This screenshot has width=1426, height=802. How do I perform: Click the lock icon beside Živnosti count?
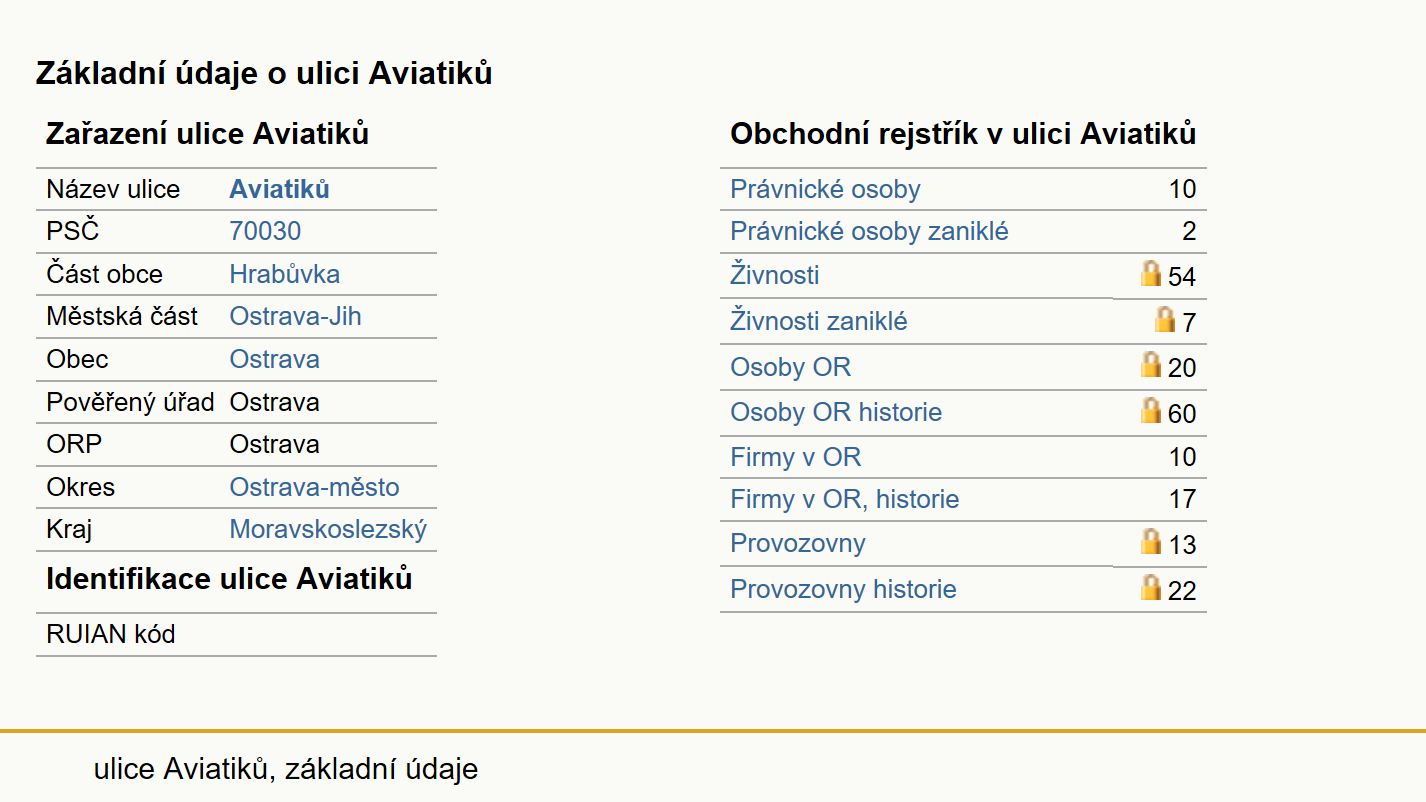(x=1152, y=273)
